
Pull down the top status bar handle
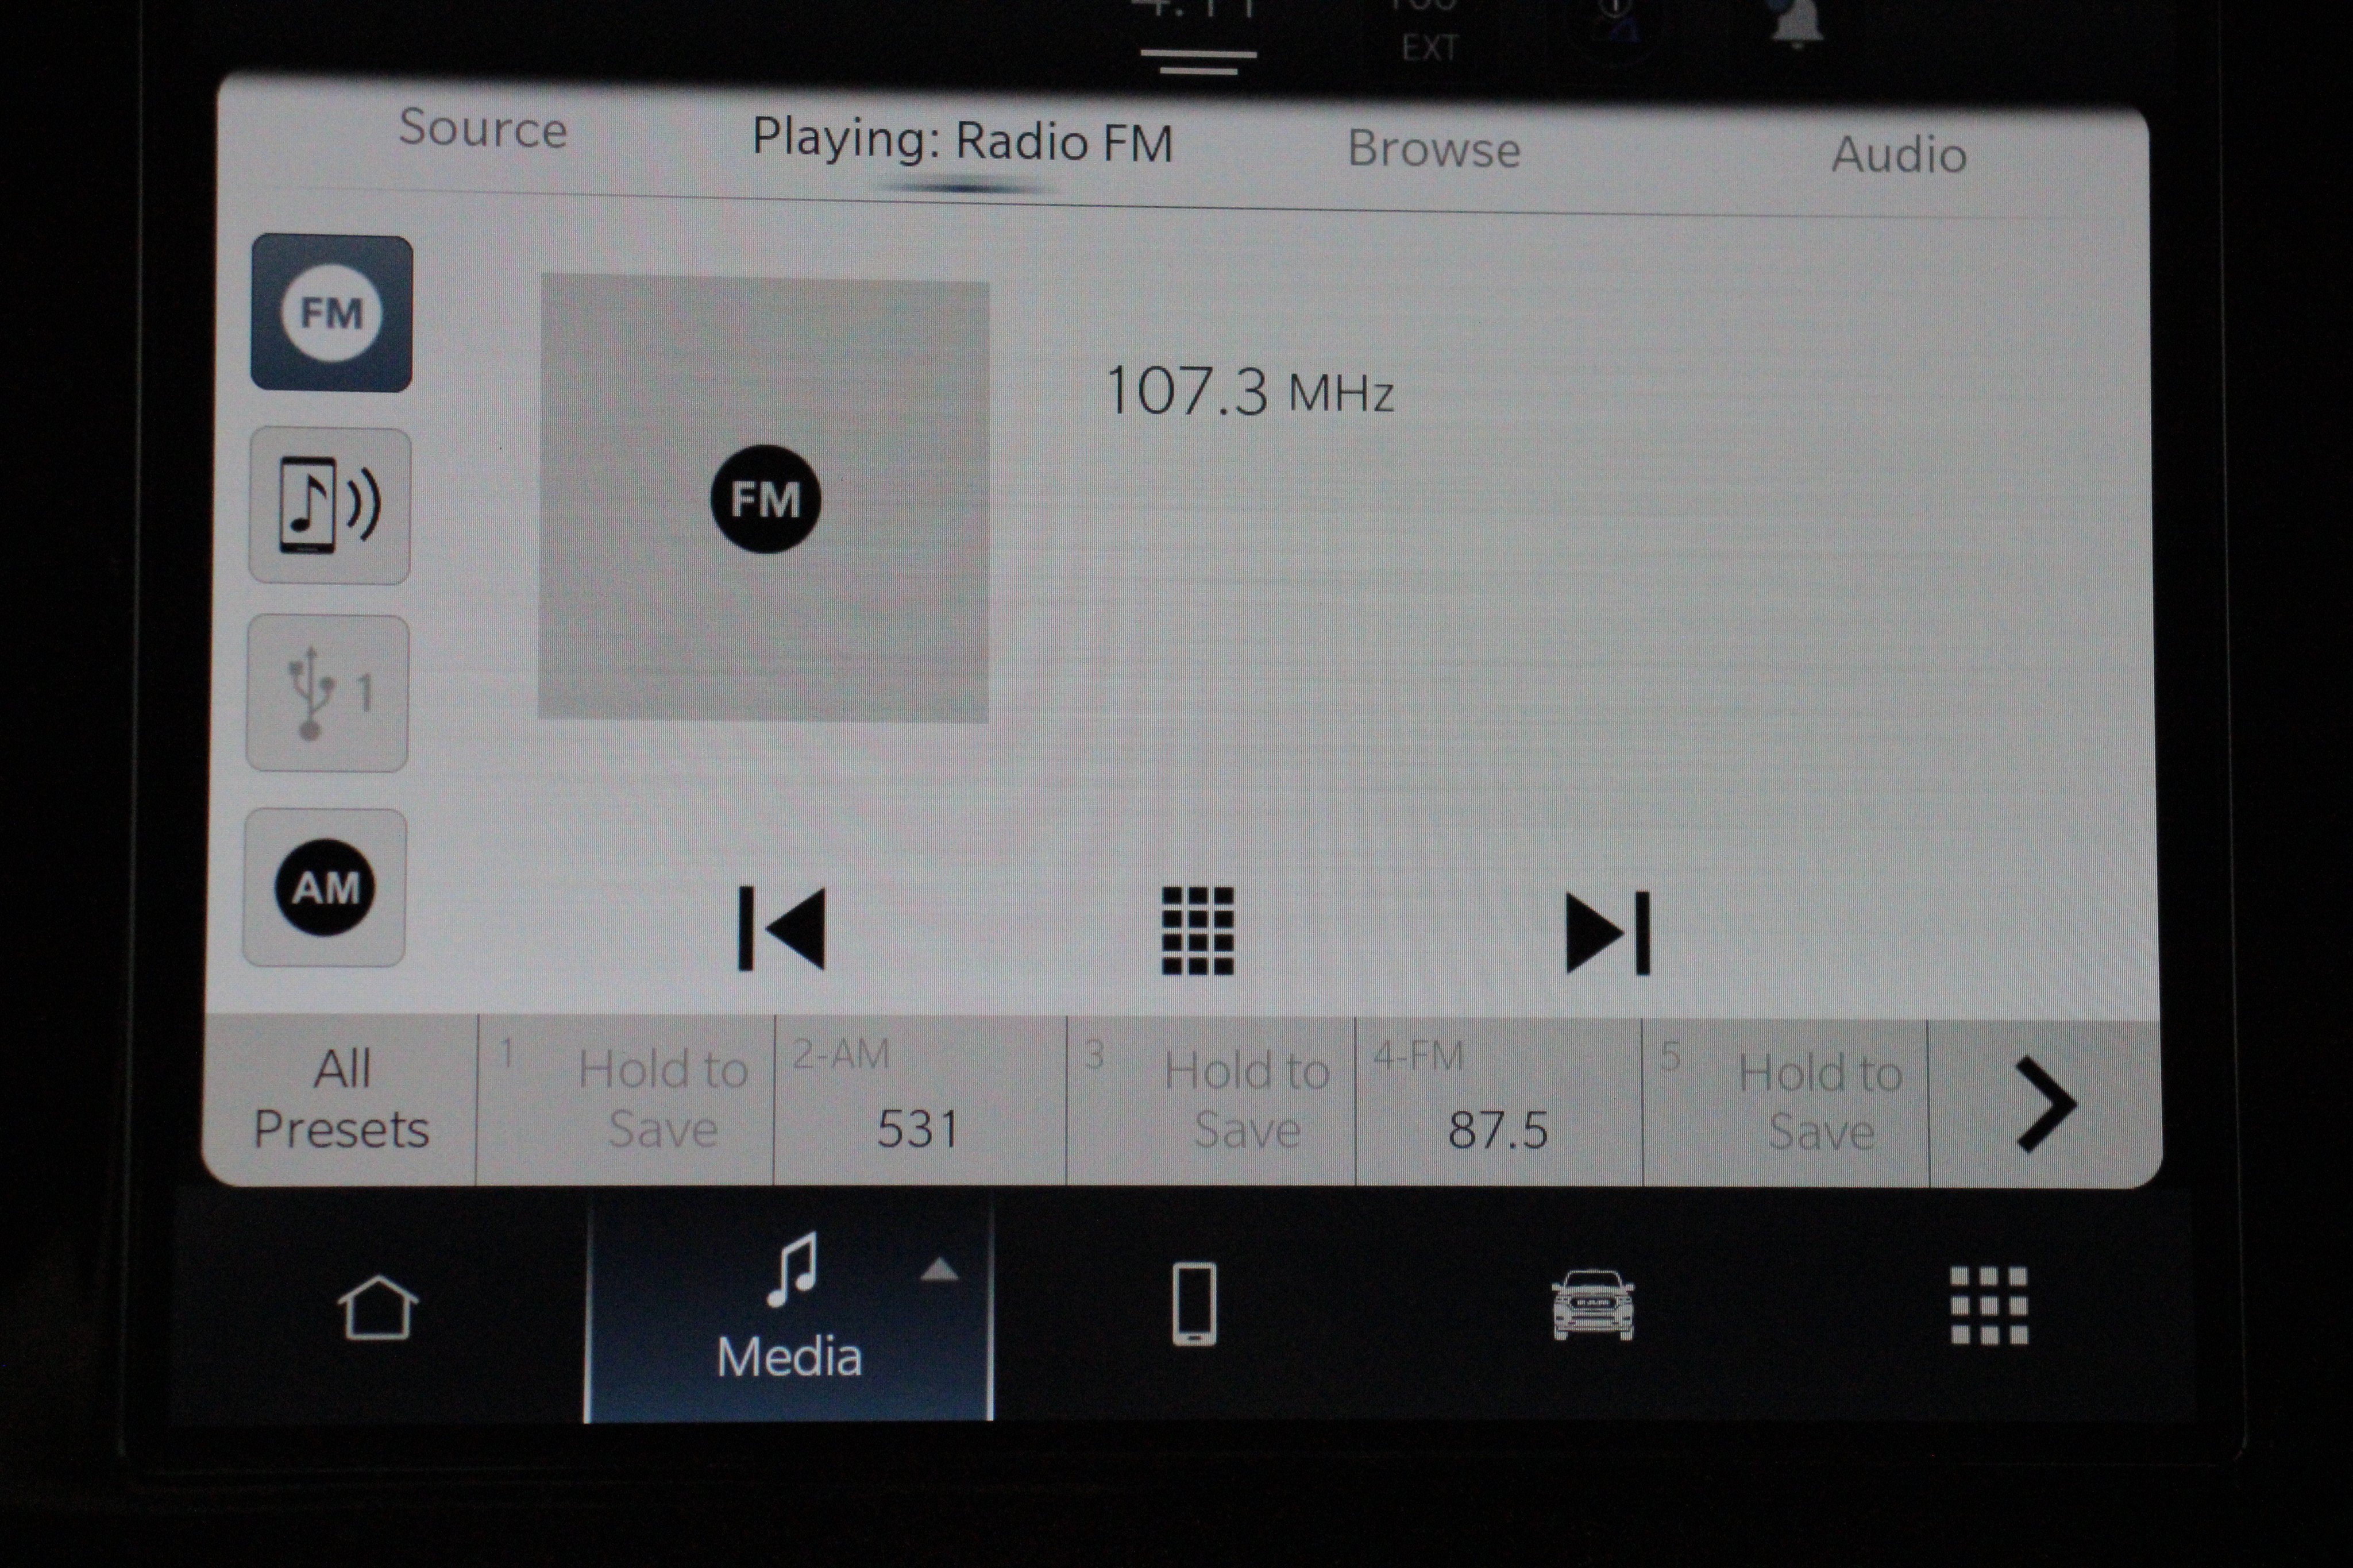[1198, 61]
